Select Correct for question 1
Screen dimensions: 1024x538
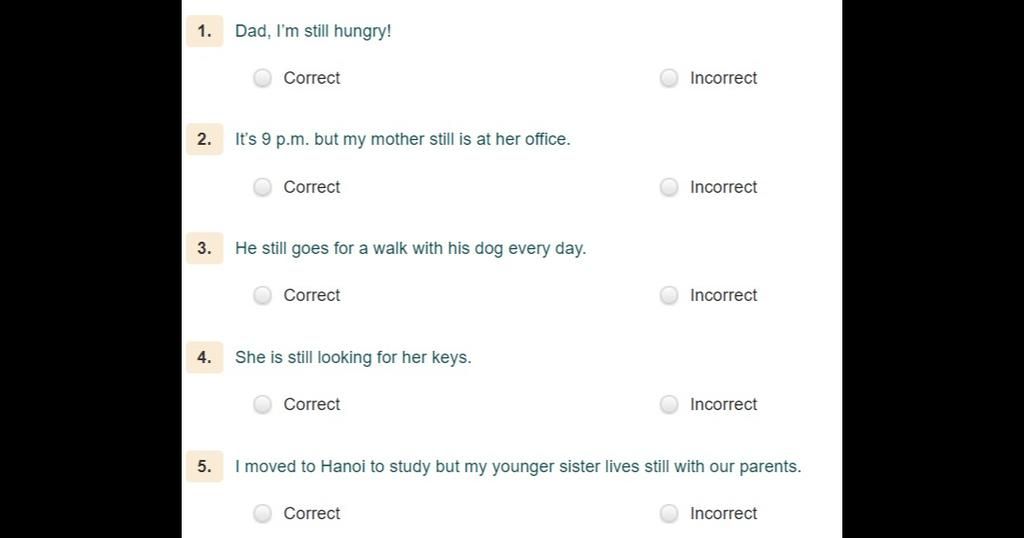[x=263, y=78]
